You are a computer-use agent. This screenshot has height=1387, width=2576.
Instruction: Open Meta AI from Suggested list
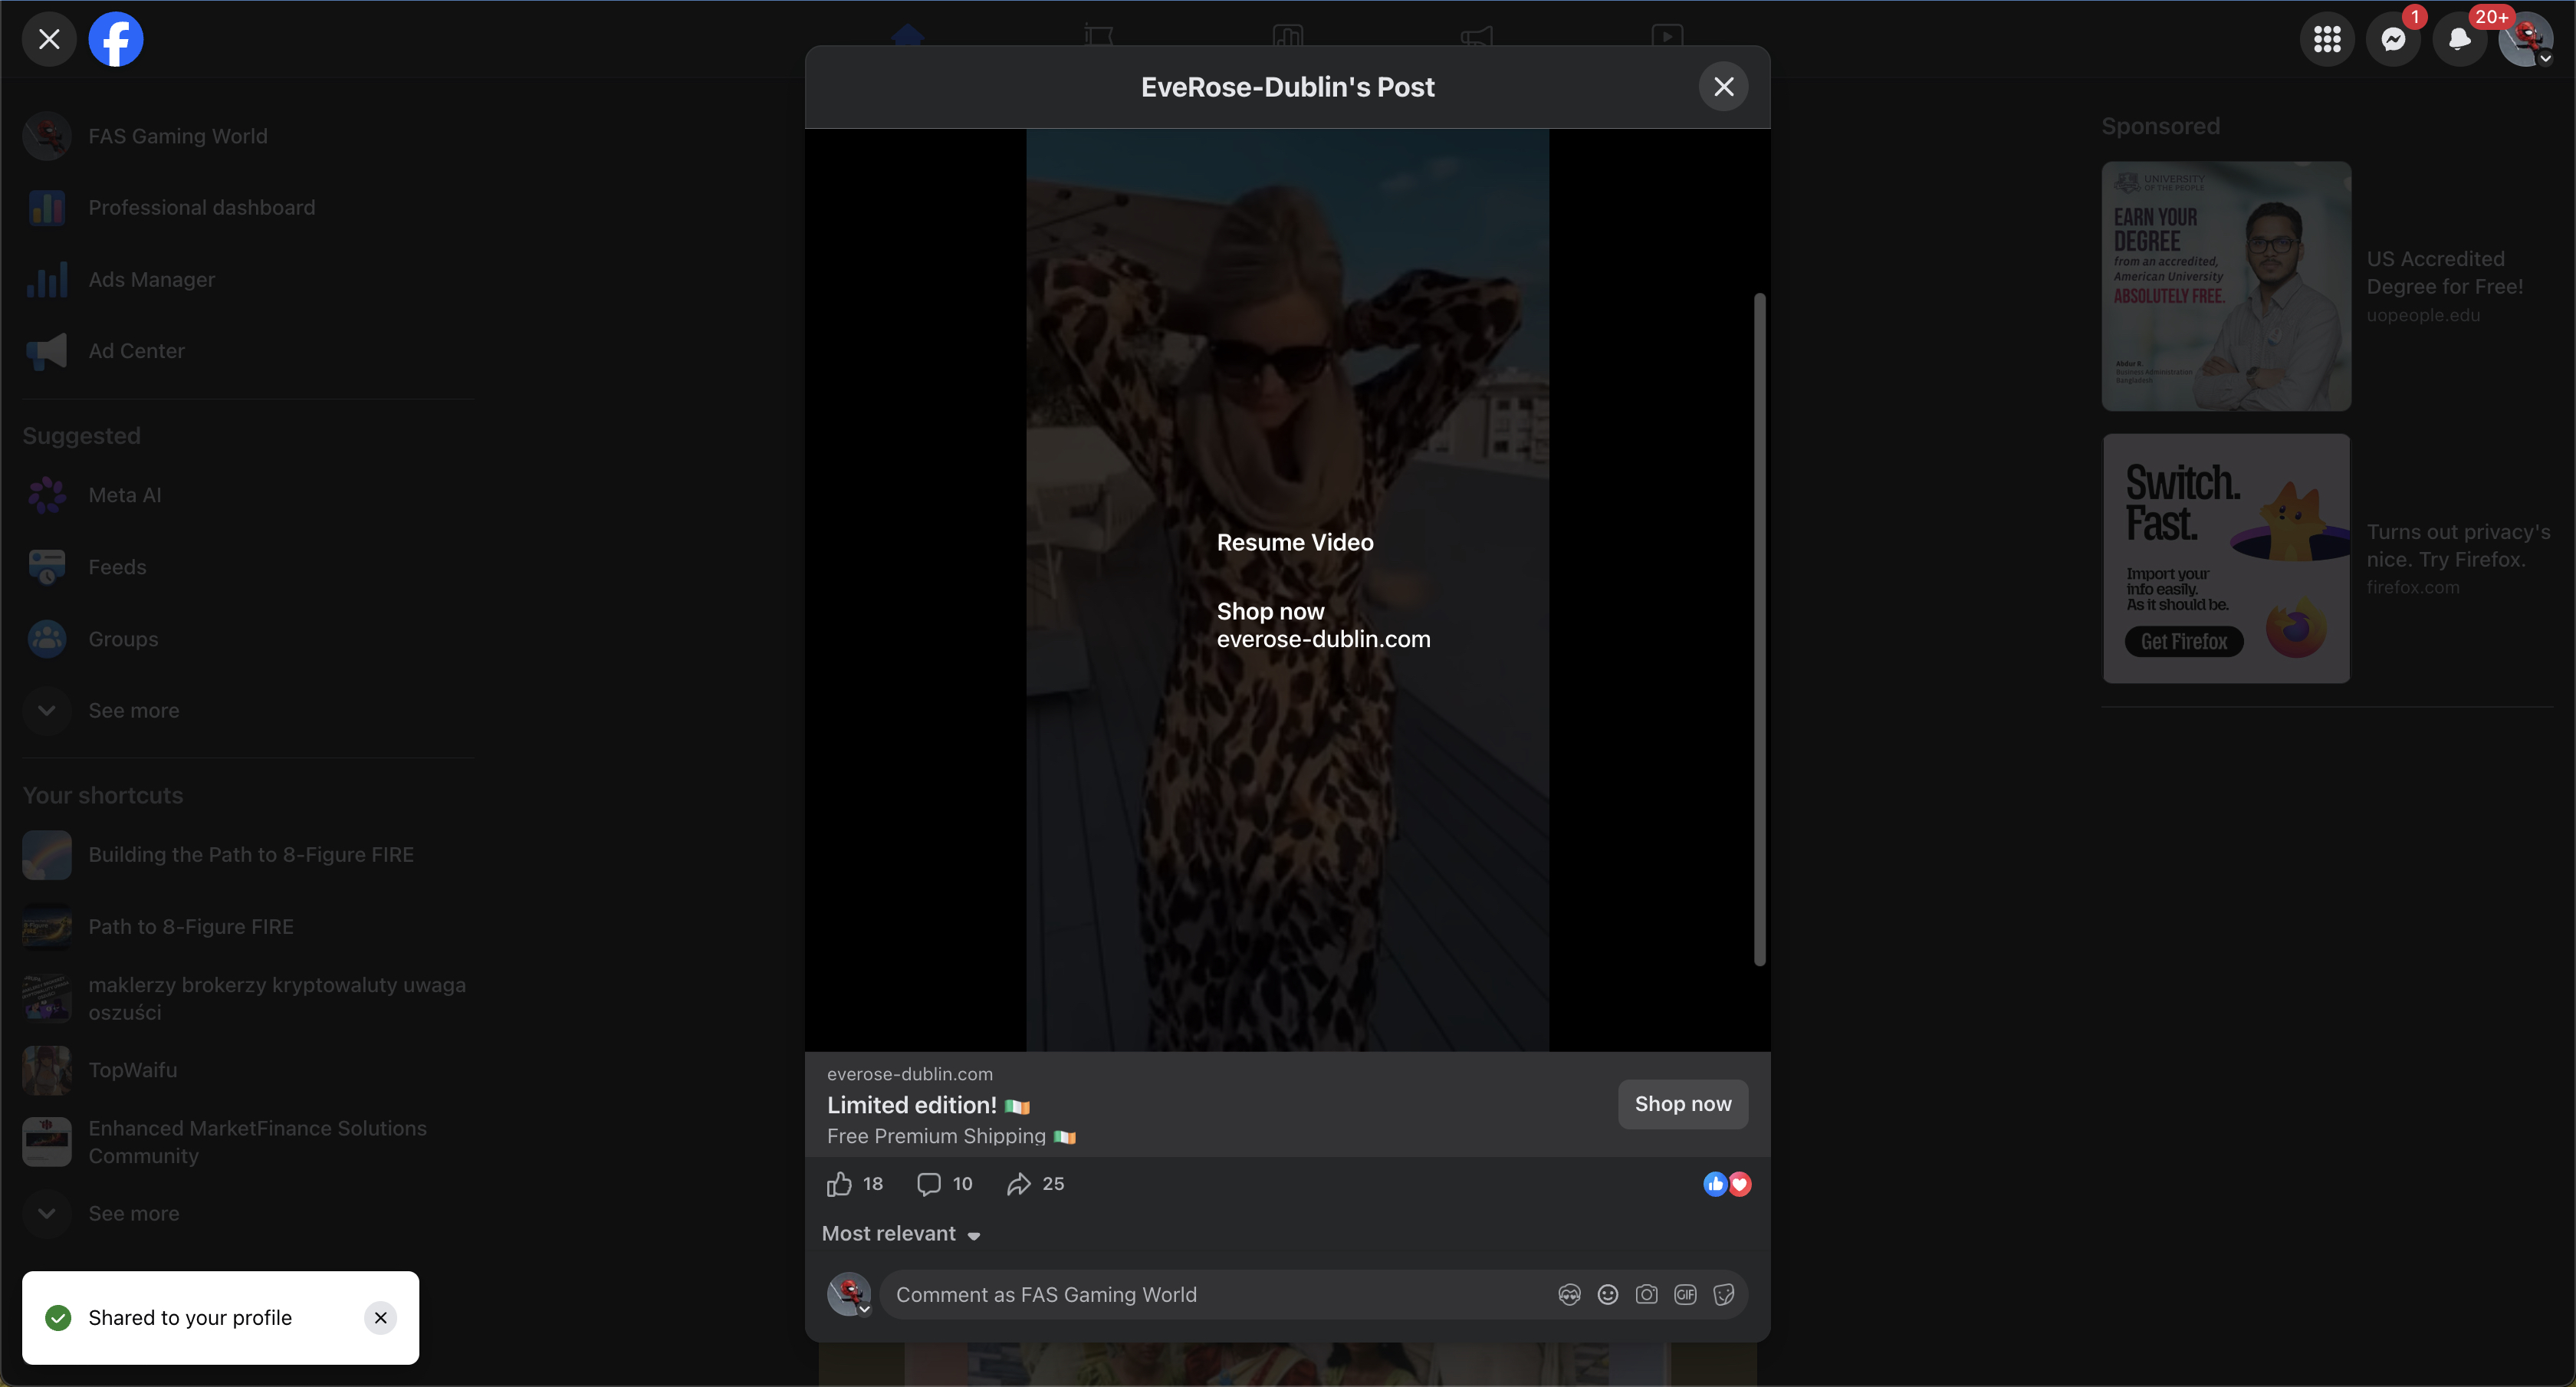[248, 495]
